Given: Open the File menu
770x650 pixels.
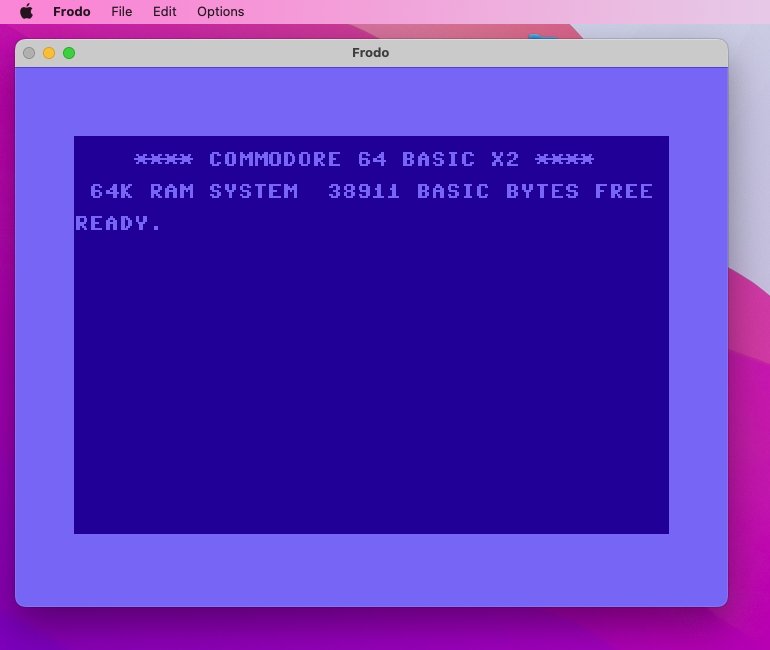Looking at the screenshot, I should pyautogui.click(x=121, y=11).
